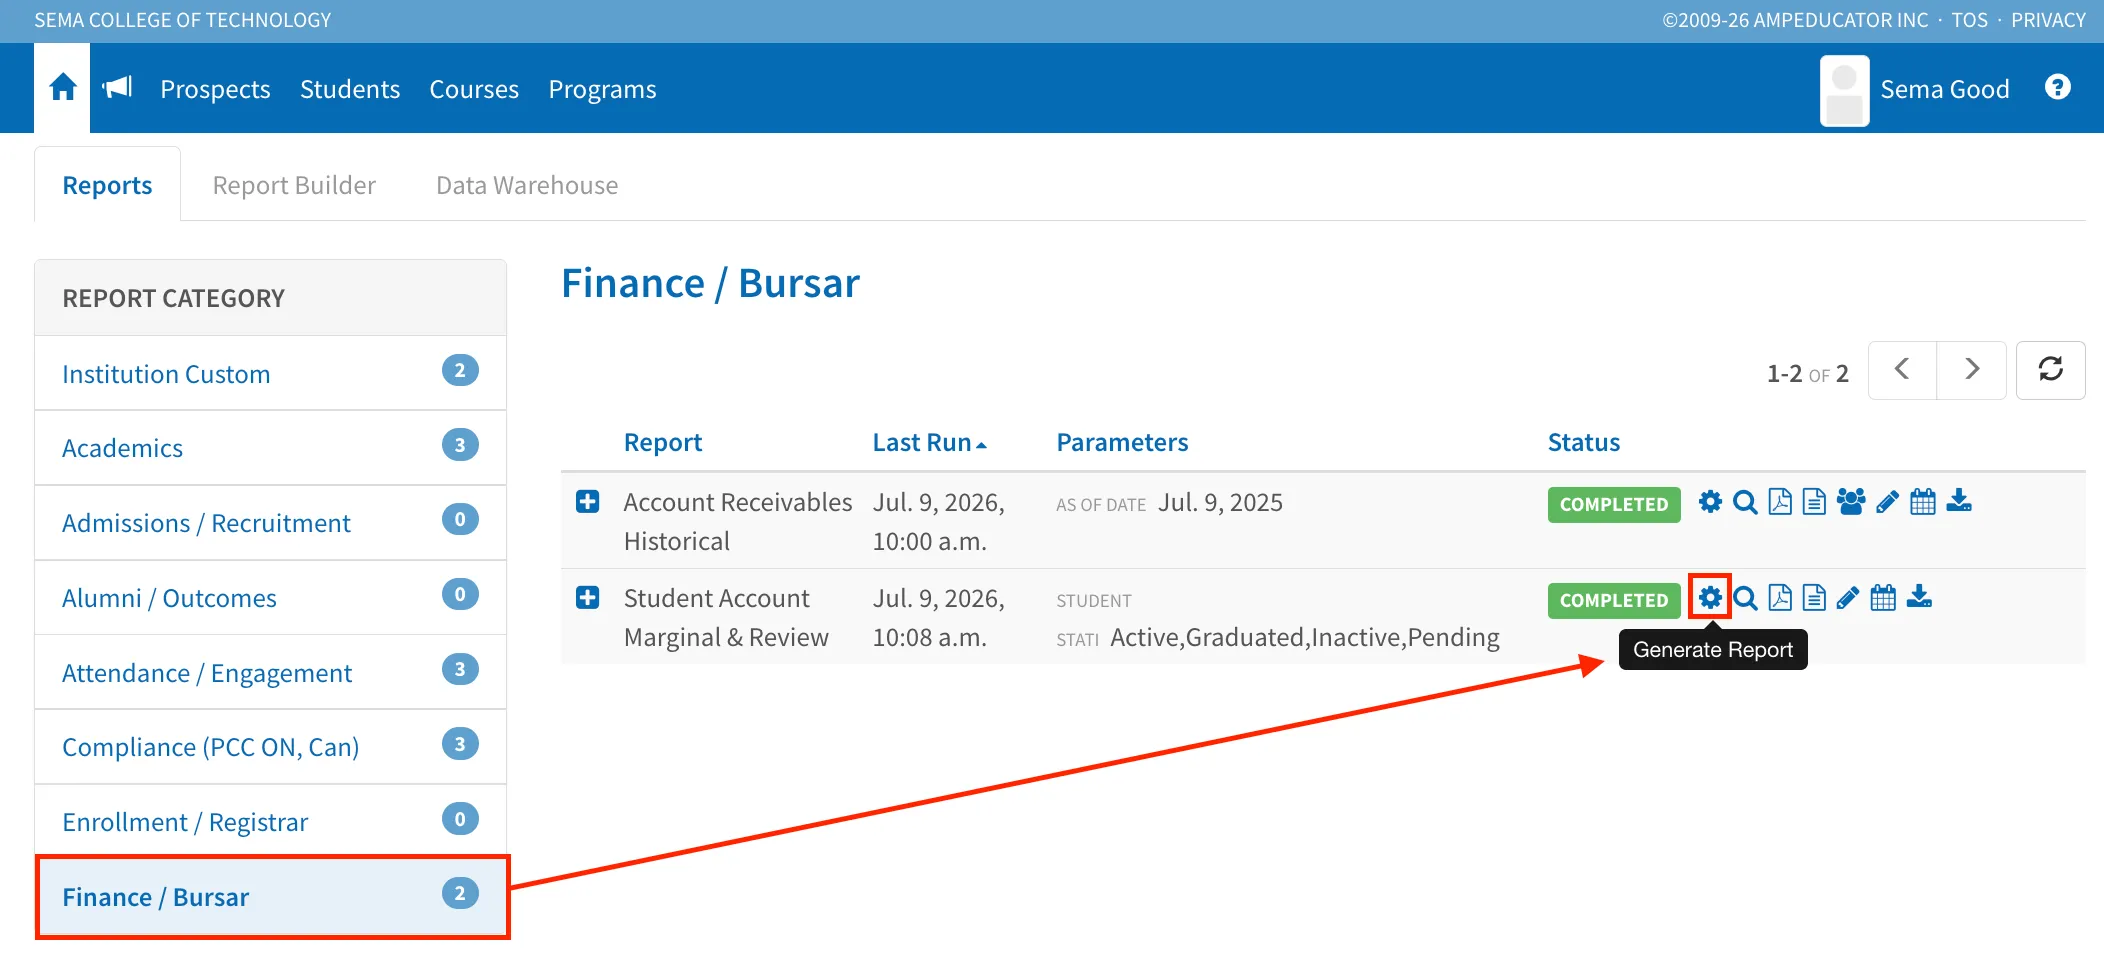Open the Programs menu

coord(602,89)
